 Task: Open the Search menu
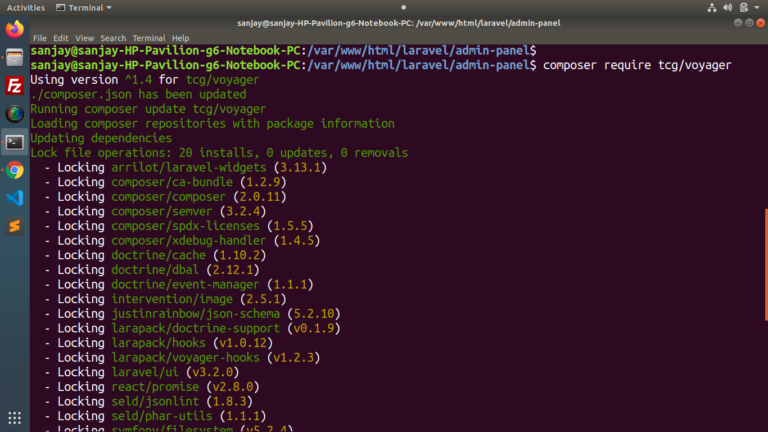pyautogui.click(x=113, y=38)
